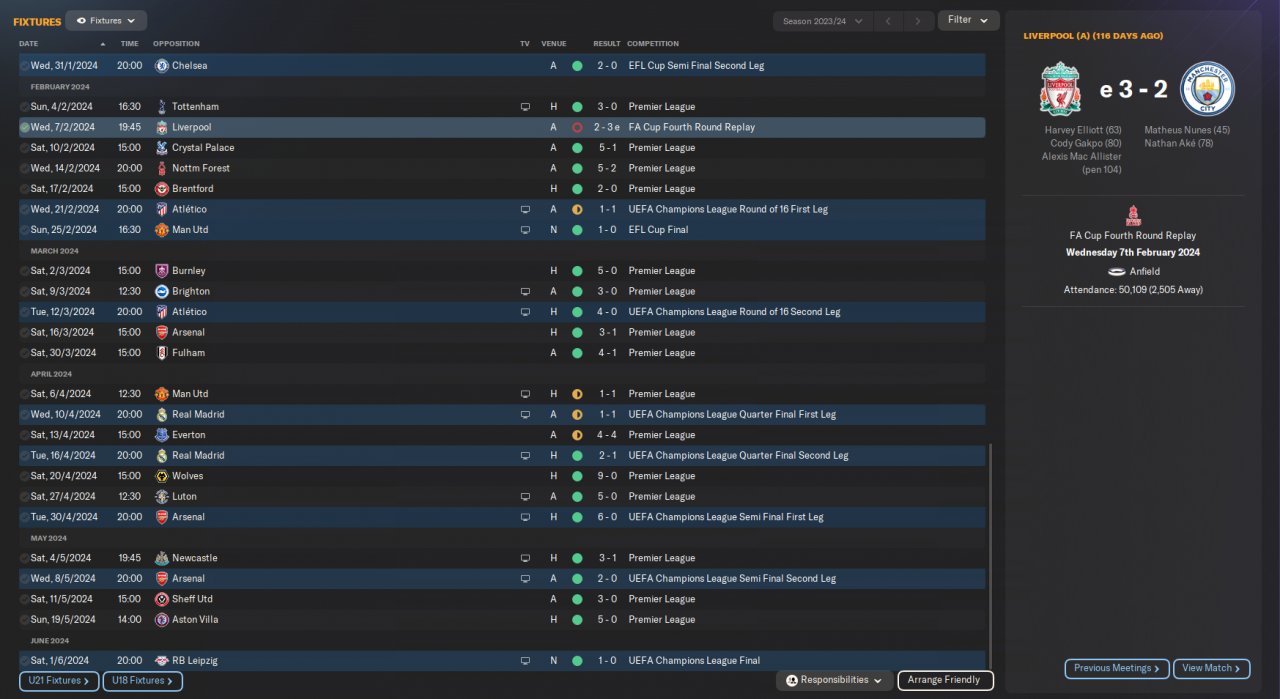Open U21 Fixtures
Image resolution: width=1280 pixels, height=699 pixels.
(x=59, y=681)
